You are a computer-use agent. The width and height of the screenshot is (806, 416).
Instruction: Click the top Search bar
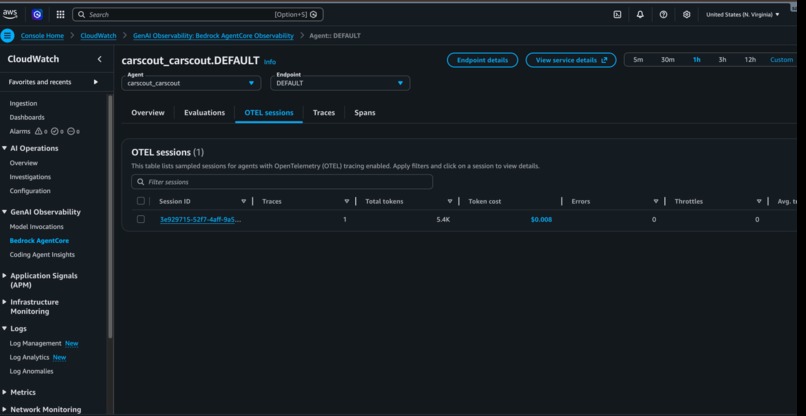tap(198, 15)
